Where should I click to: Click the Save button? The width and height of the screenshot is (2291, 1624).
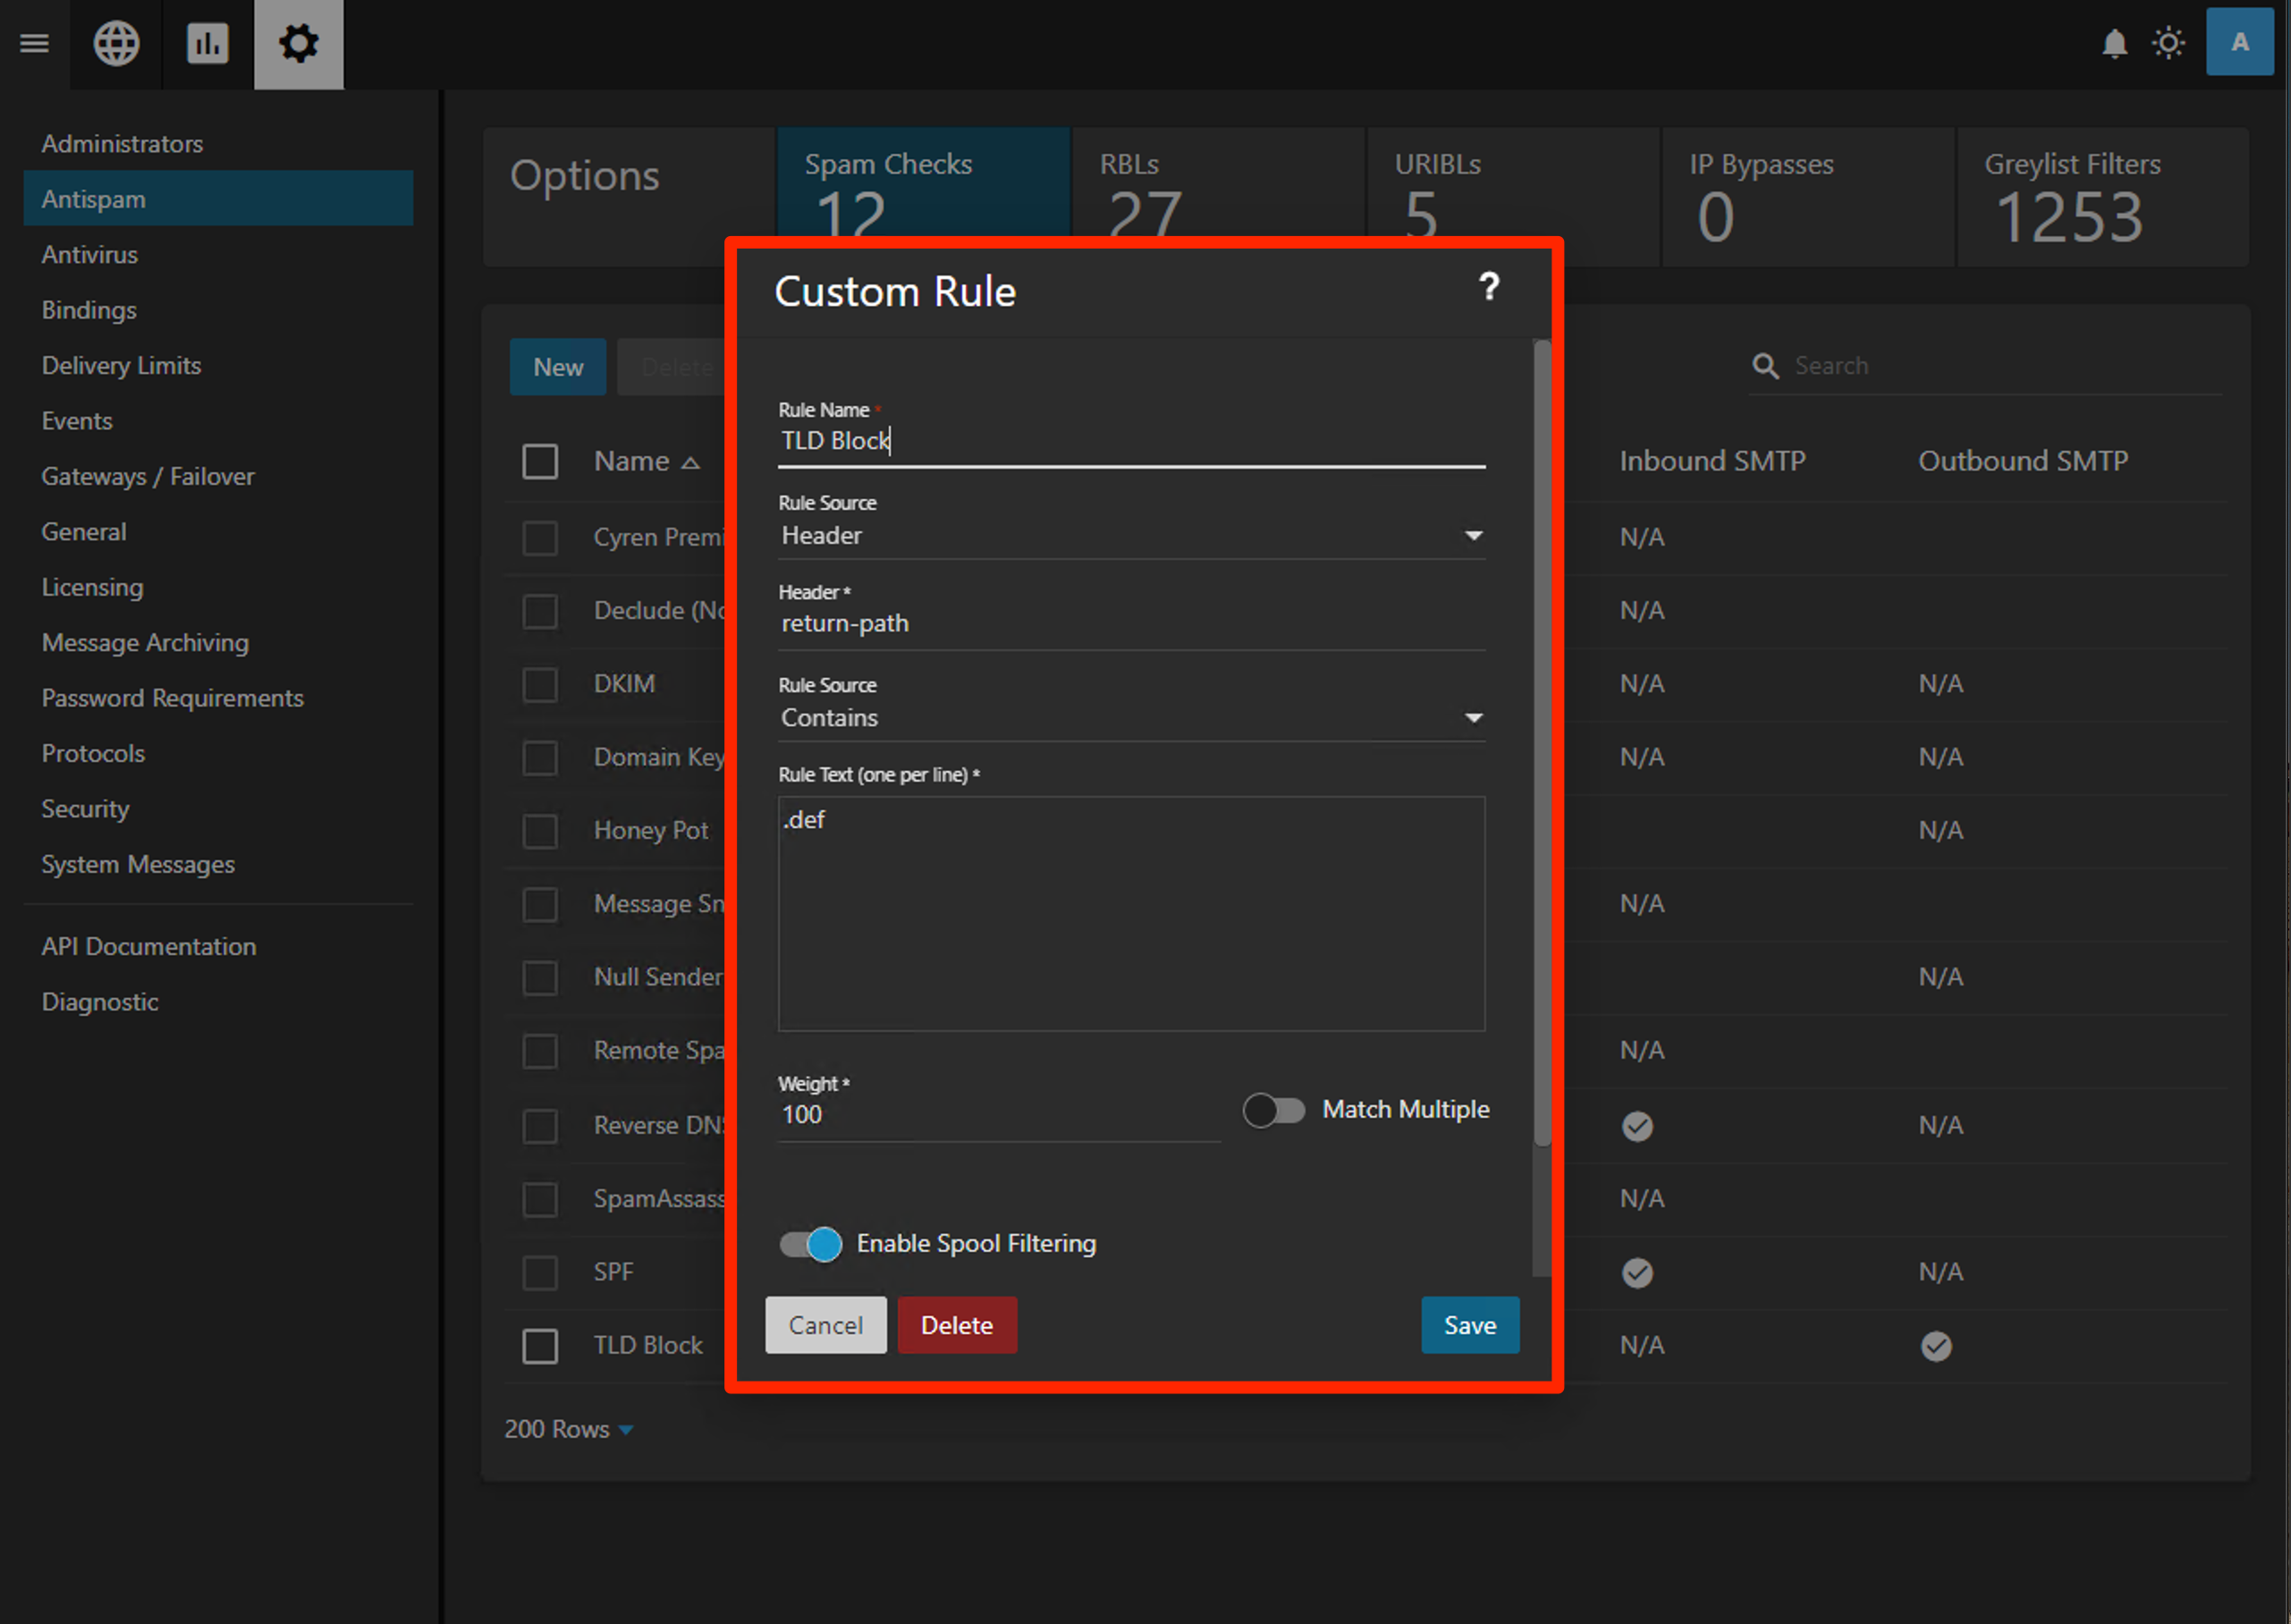pyautogui.click(x=1469, y=1325)
